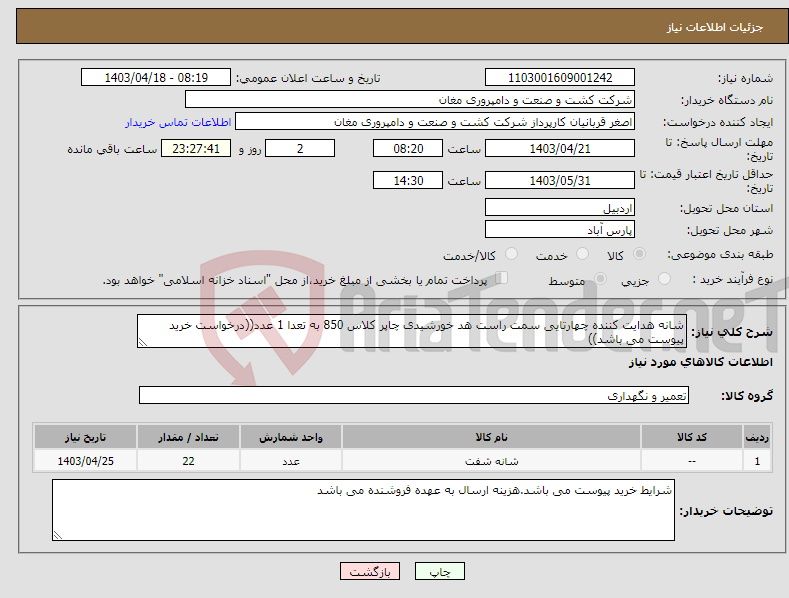This screenshot has height=598, width=789.
Task: Click the price validity date 1403/05/31
Action: [560, 180]
